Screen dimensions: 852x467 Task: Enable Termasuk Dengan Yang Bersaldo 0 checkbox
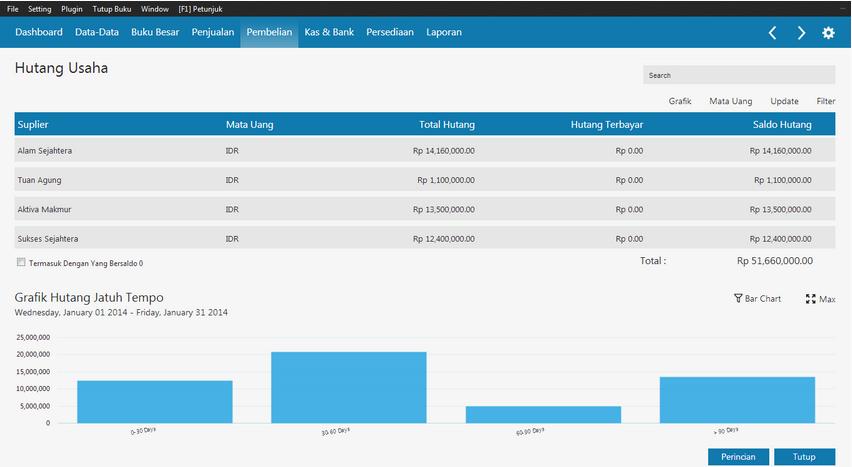21,263
